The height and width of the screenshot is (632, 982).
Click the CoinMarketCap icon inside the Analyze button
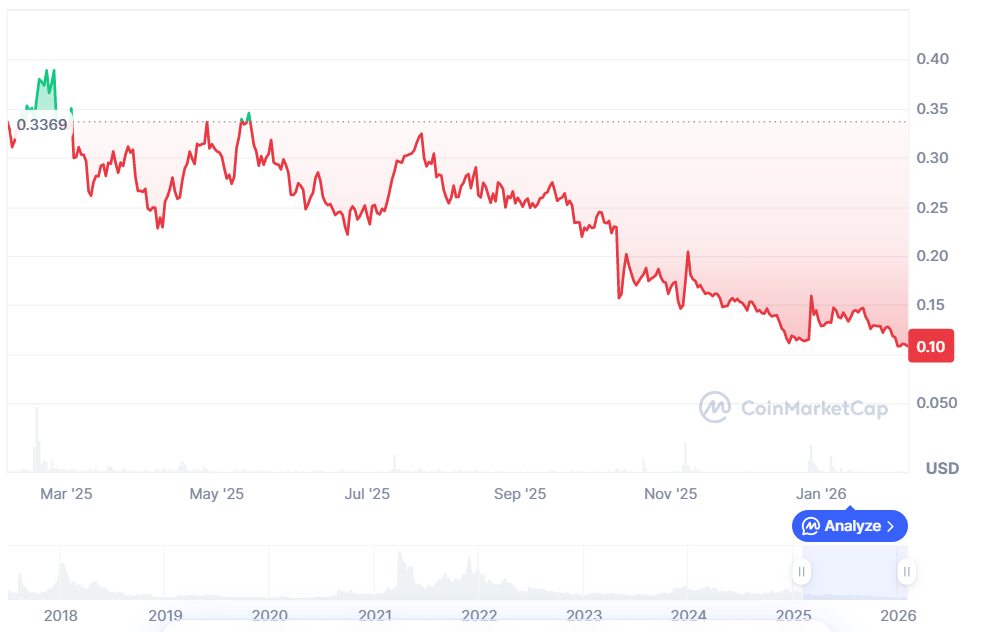click(x=811, y=526)
